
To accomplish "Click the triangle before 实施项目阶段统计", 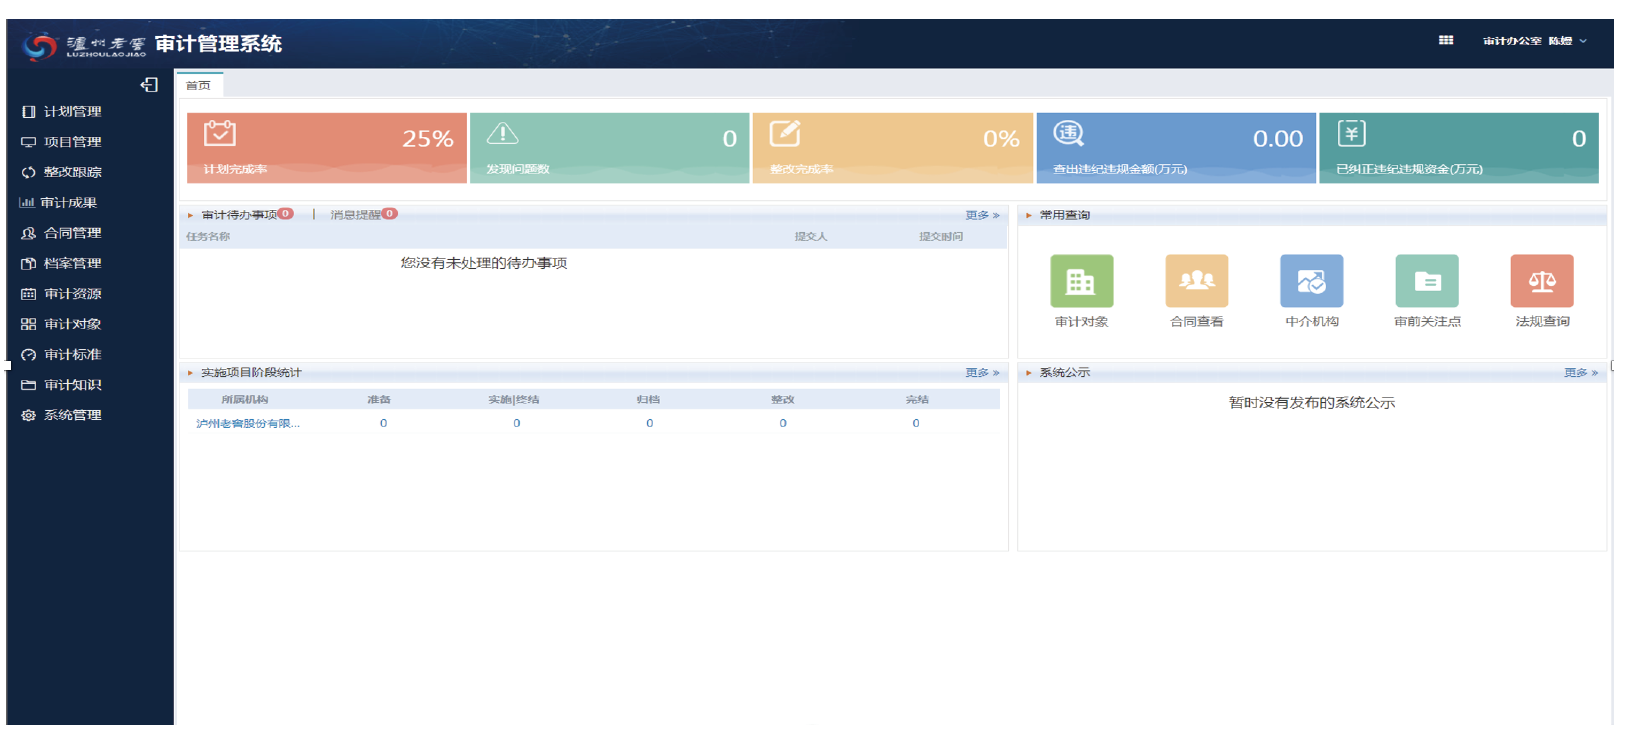I will (x=190, y=373).
